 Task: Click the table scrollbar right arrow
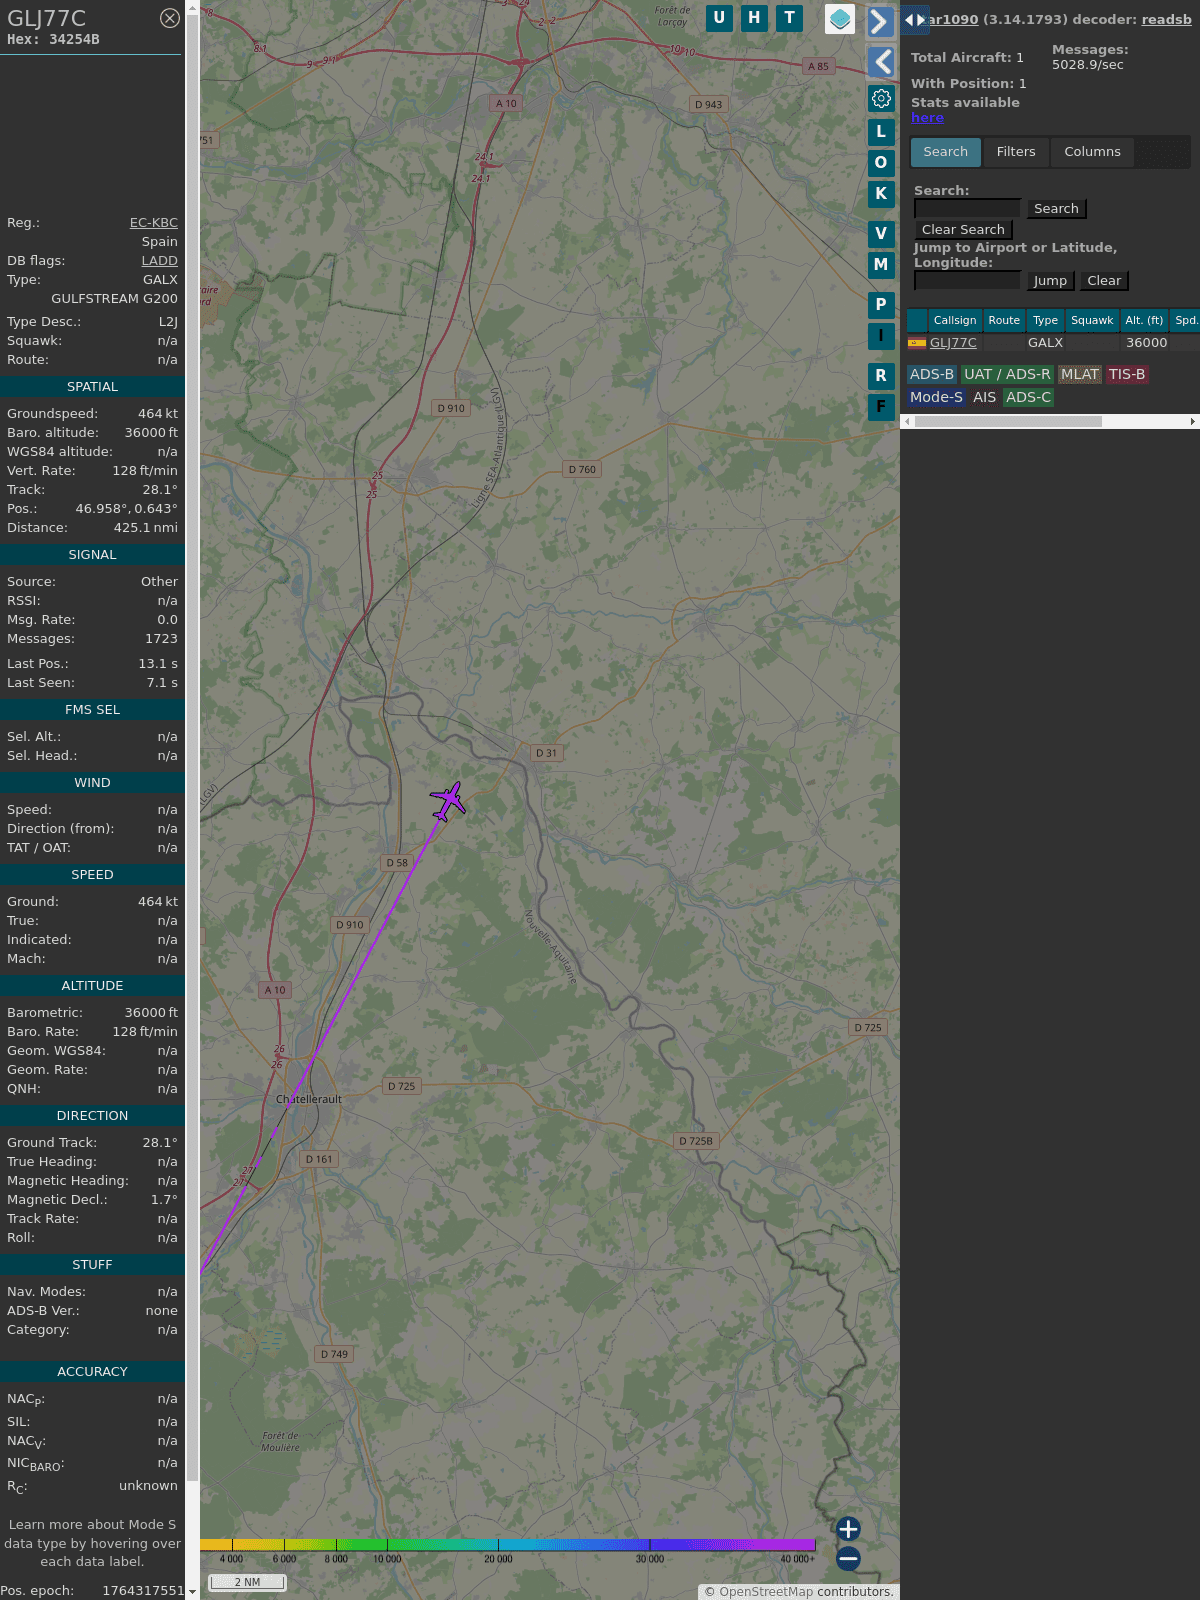[1193, 422]
